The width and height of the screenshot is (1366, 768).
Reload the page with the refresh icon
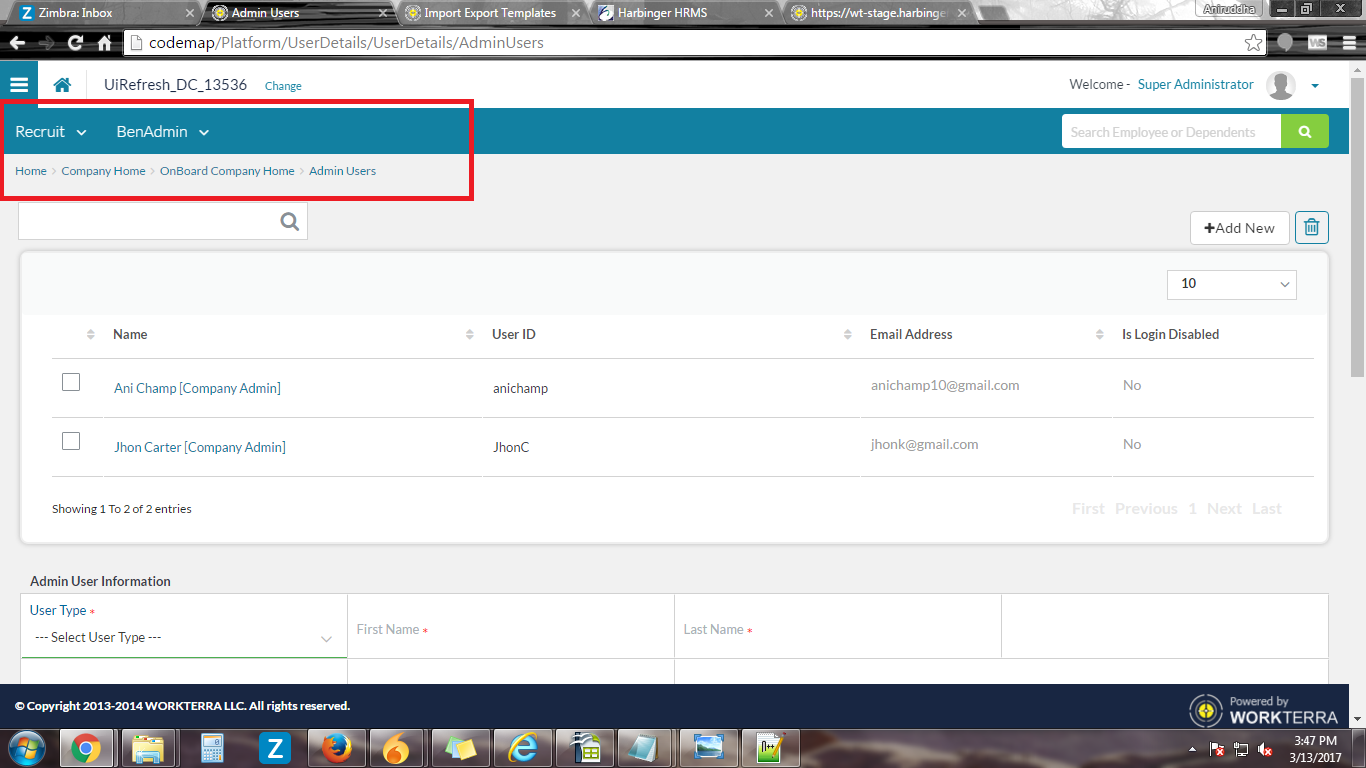click(75, 42)
